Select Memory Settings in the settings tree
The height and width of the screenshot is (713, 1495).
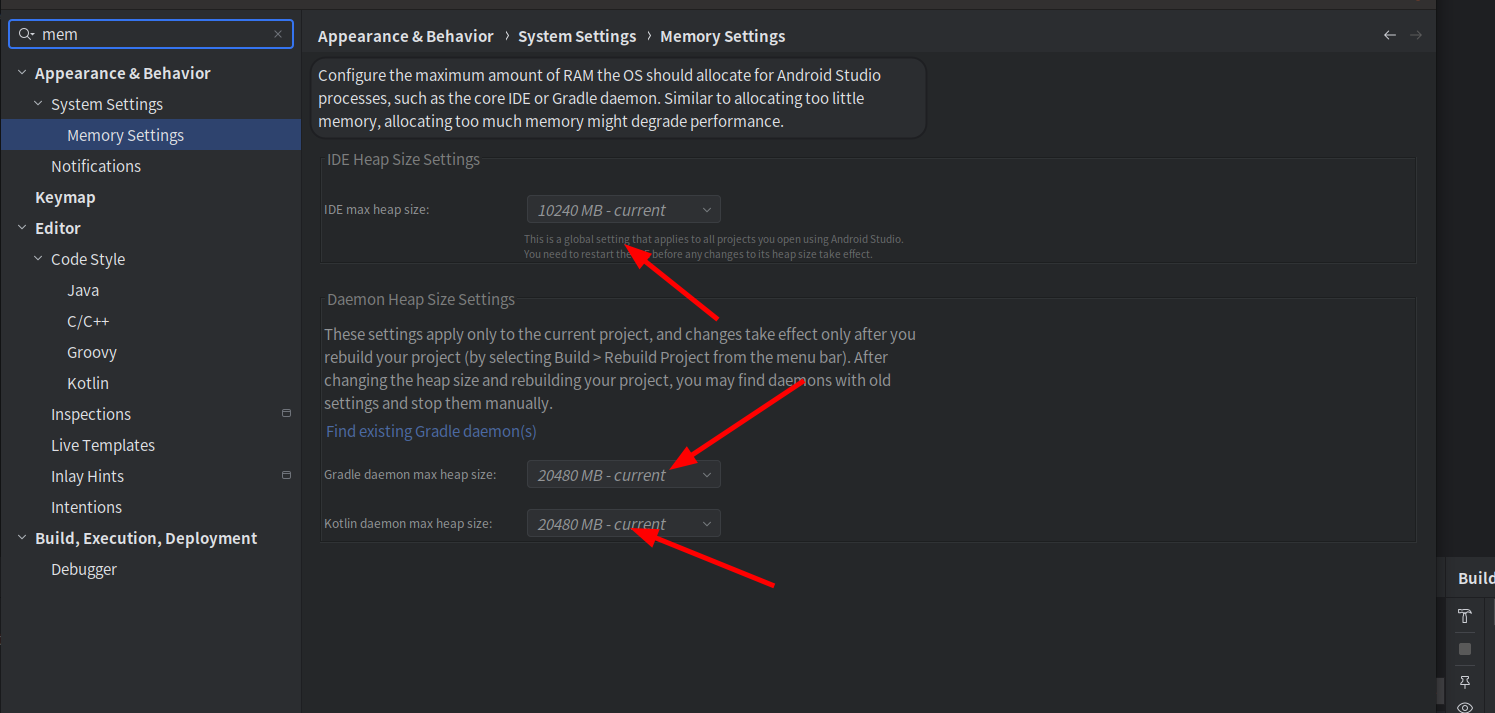coord(151,135)
